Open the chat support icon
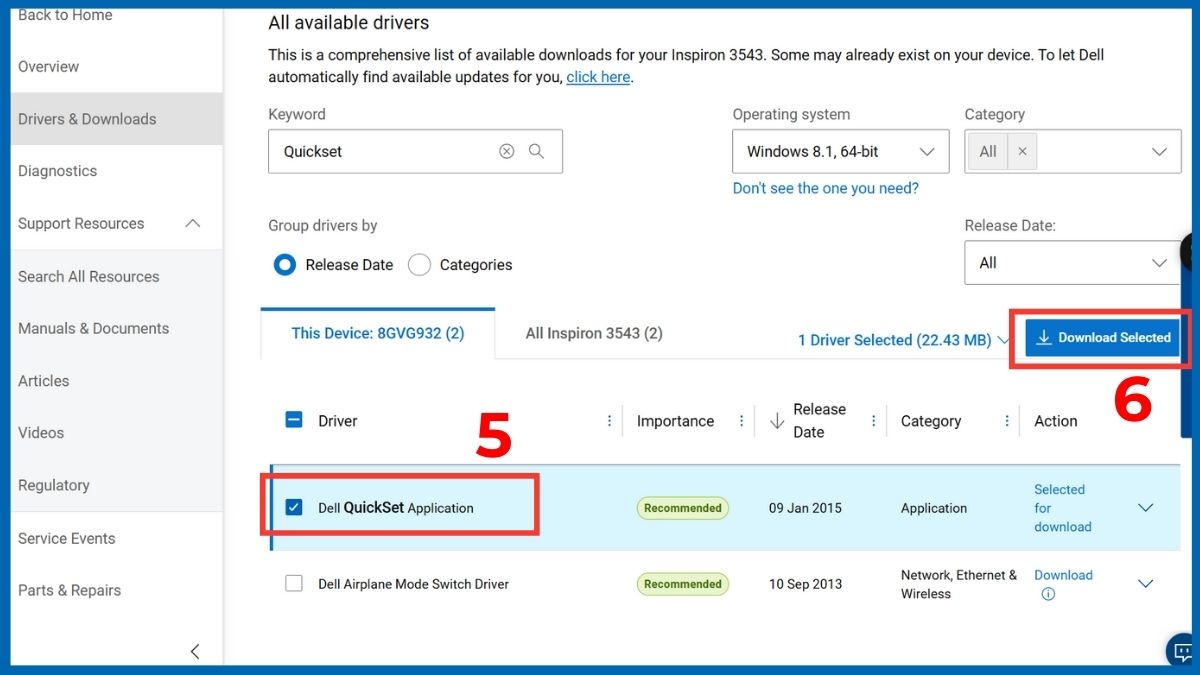 [1182, 650]
